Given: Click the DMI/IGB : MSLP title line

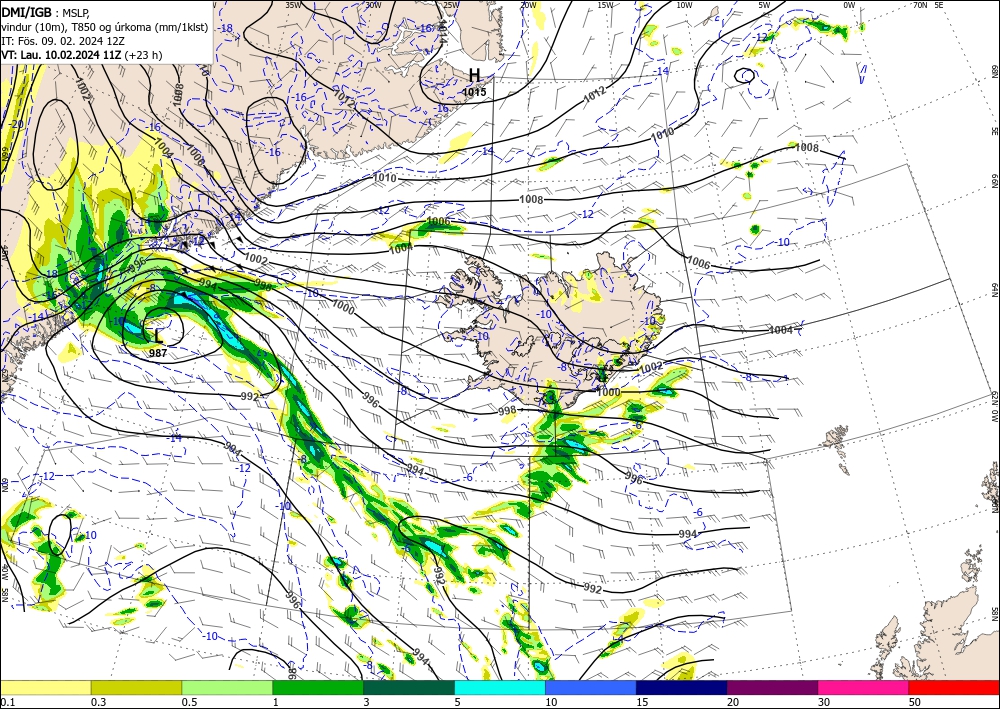Looking at the screenshot, I should 47,11.
